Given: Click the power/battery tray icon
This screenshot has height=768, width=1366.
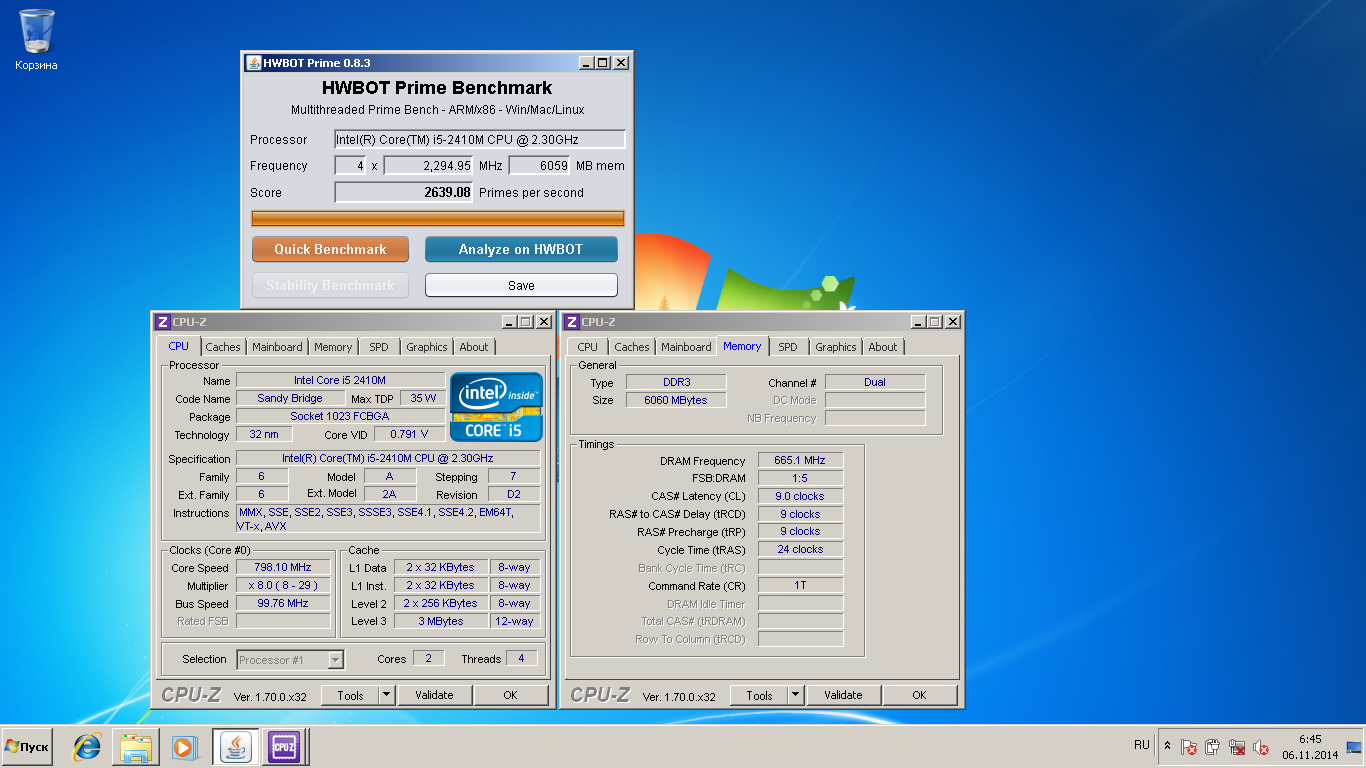Looking at the screenshot, I should [1213, 747].
